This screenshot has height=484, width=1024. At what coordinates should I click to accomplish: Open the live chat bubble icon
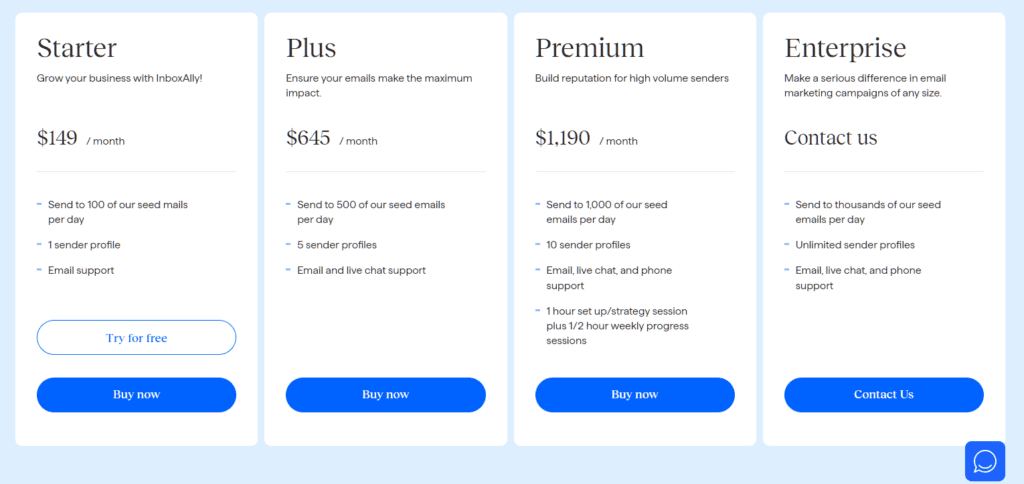click(x=985, y=461)
